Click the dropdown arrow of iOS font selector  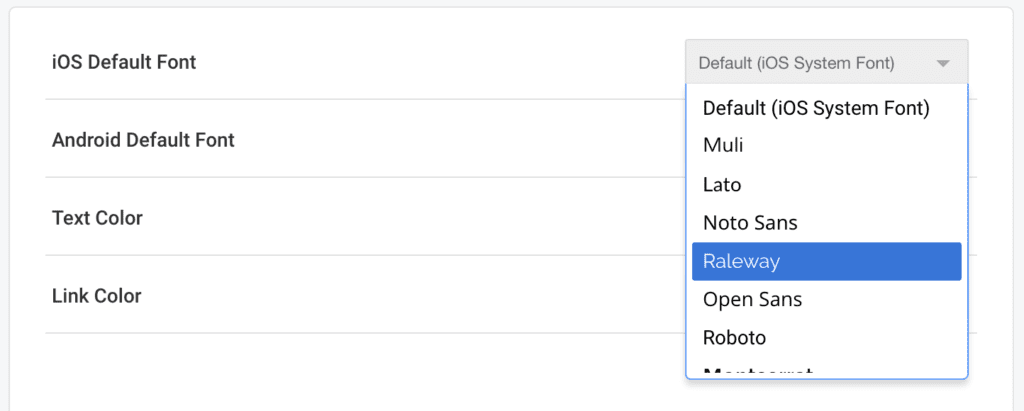pyautogui.click(x=942, y=64)
